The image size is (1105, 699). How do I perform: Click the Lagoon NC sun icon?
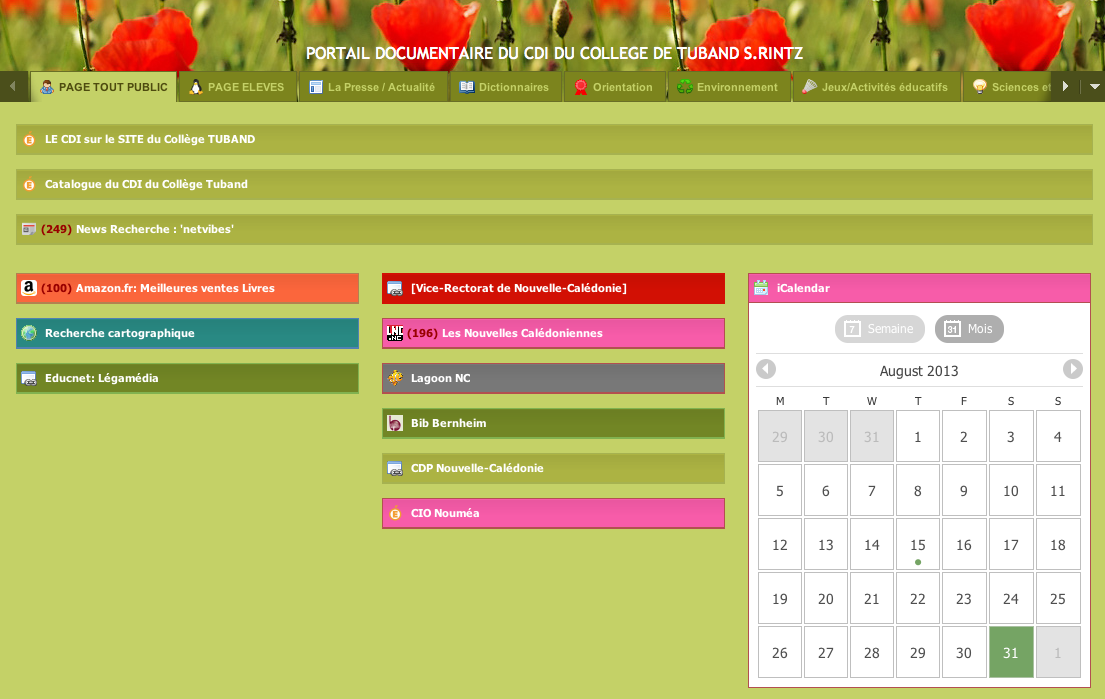point(395,378)
